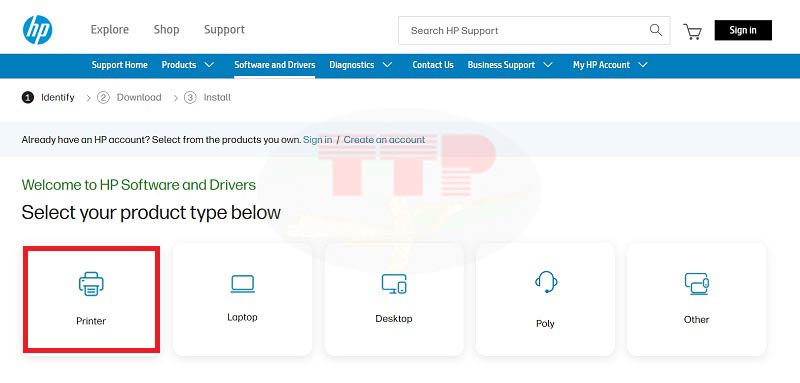Open the Shop menu
This screenshot has width=800, height=383.
coord(166,30)
